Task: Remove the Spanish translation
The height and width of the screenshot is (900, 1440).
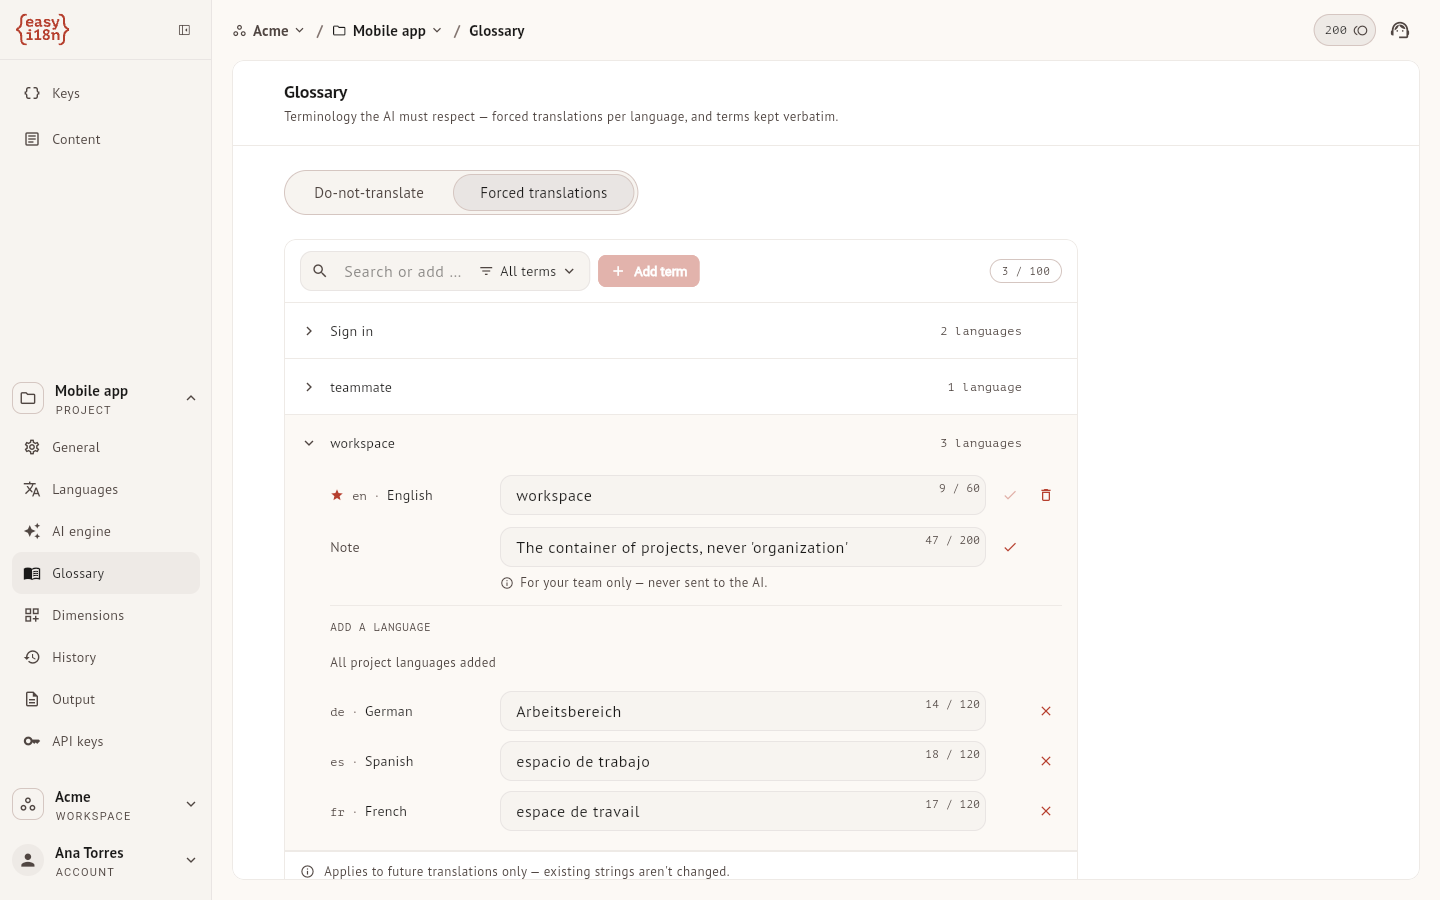Action: click(1046, 761)
